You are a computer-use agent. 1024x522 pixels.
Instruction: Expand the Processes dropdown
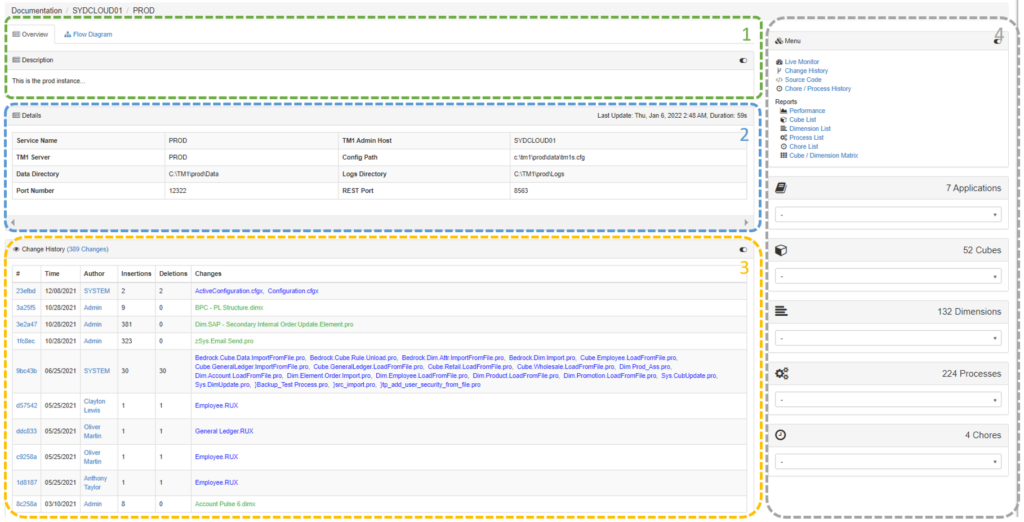coord(888,400)
